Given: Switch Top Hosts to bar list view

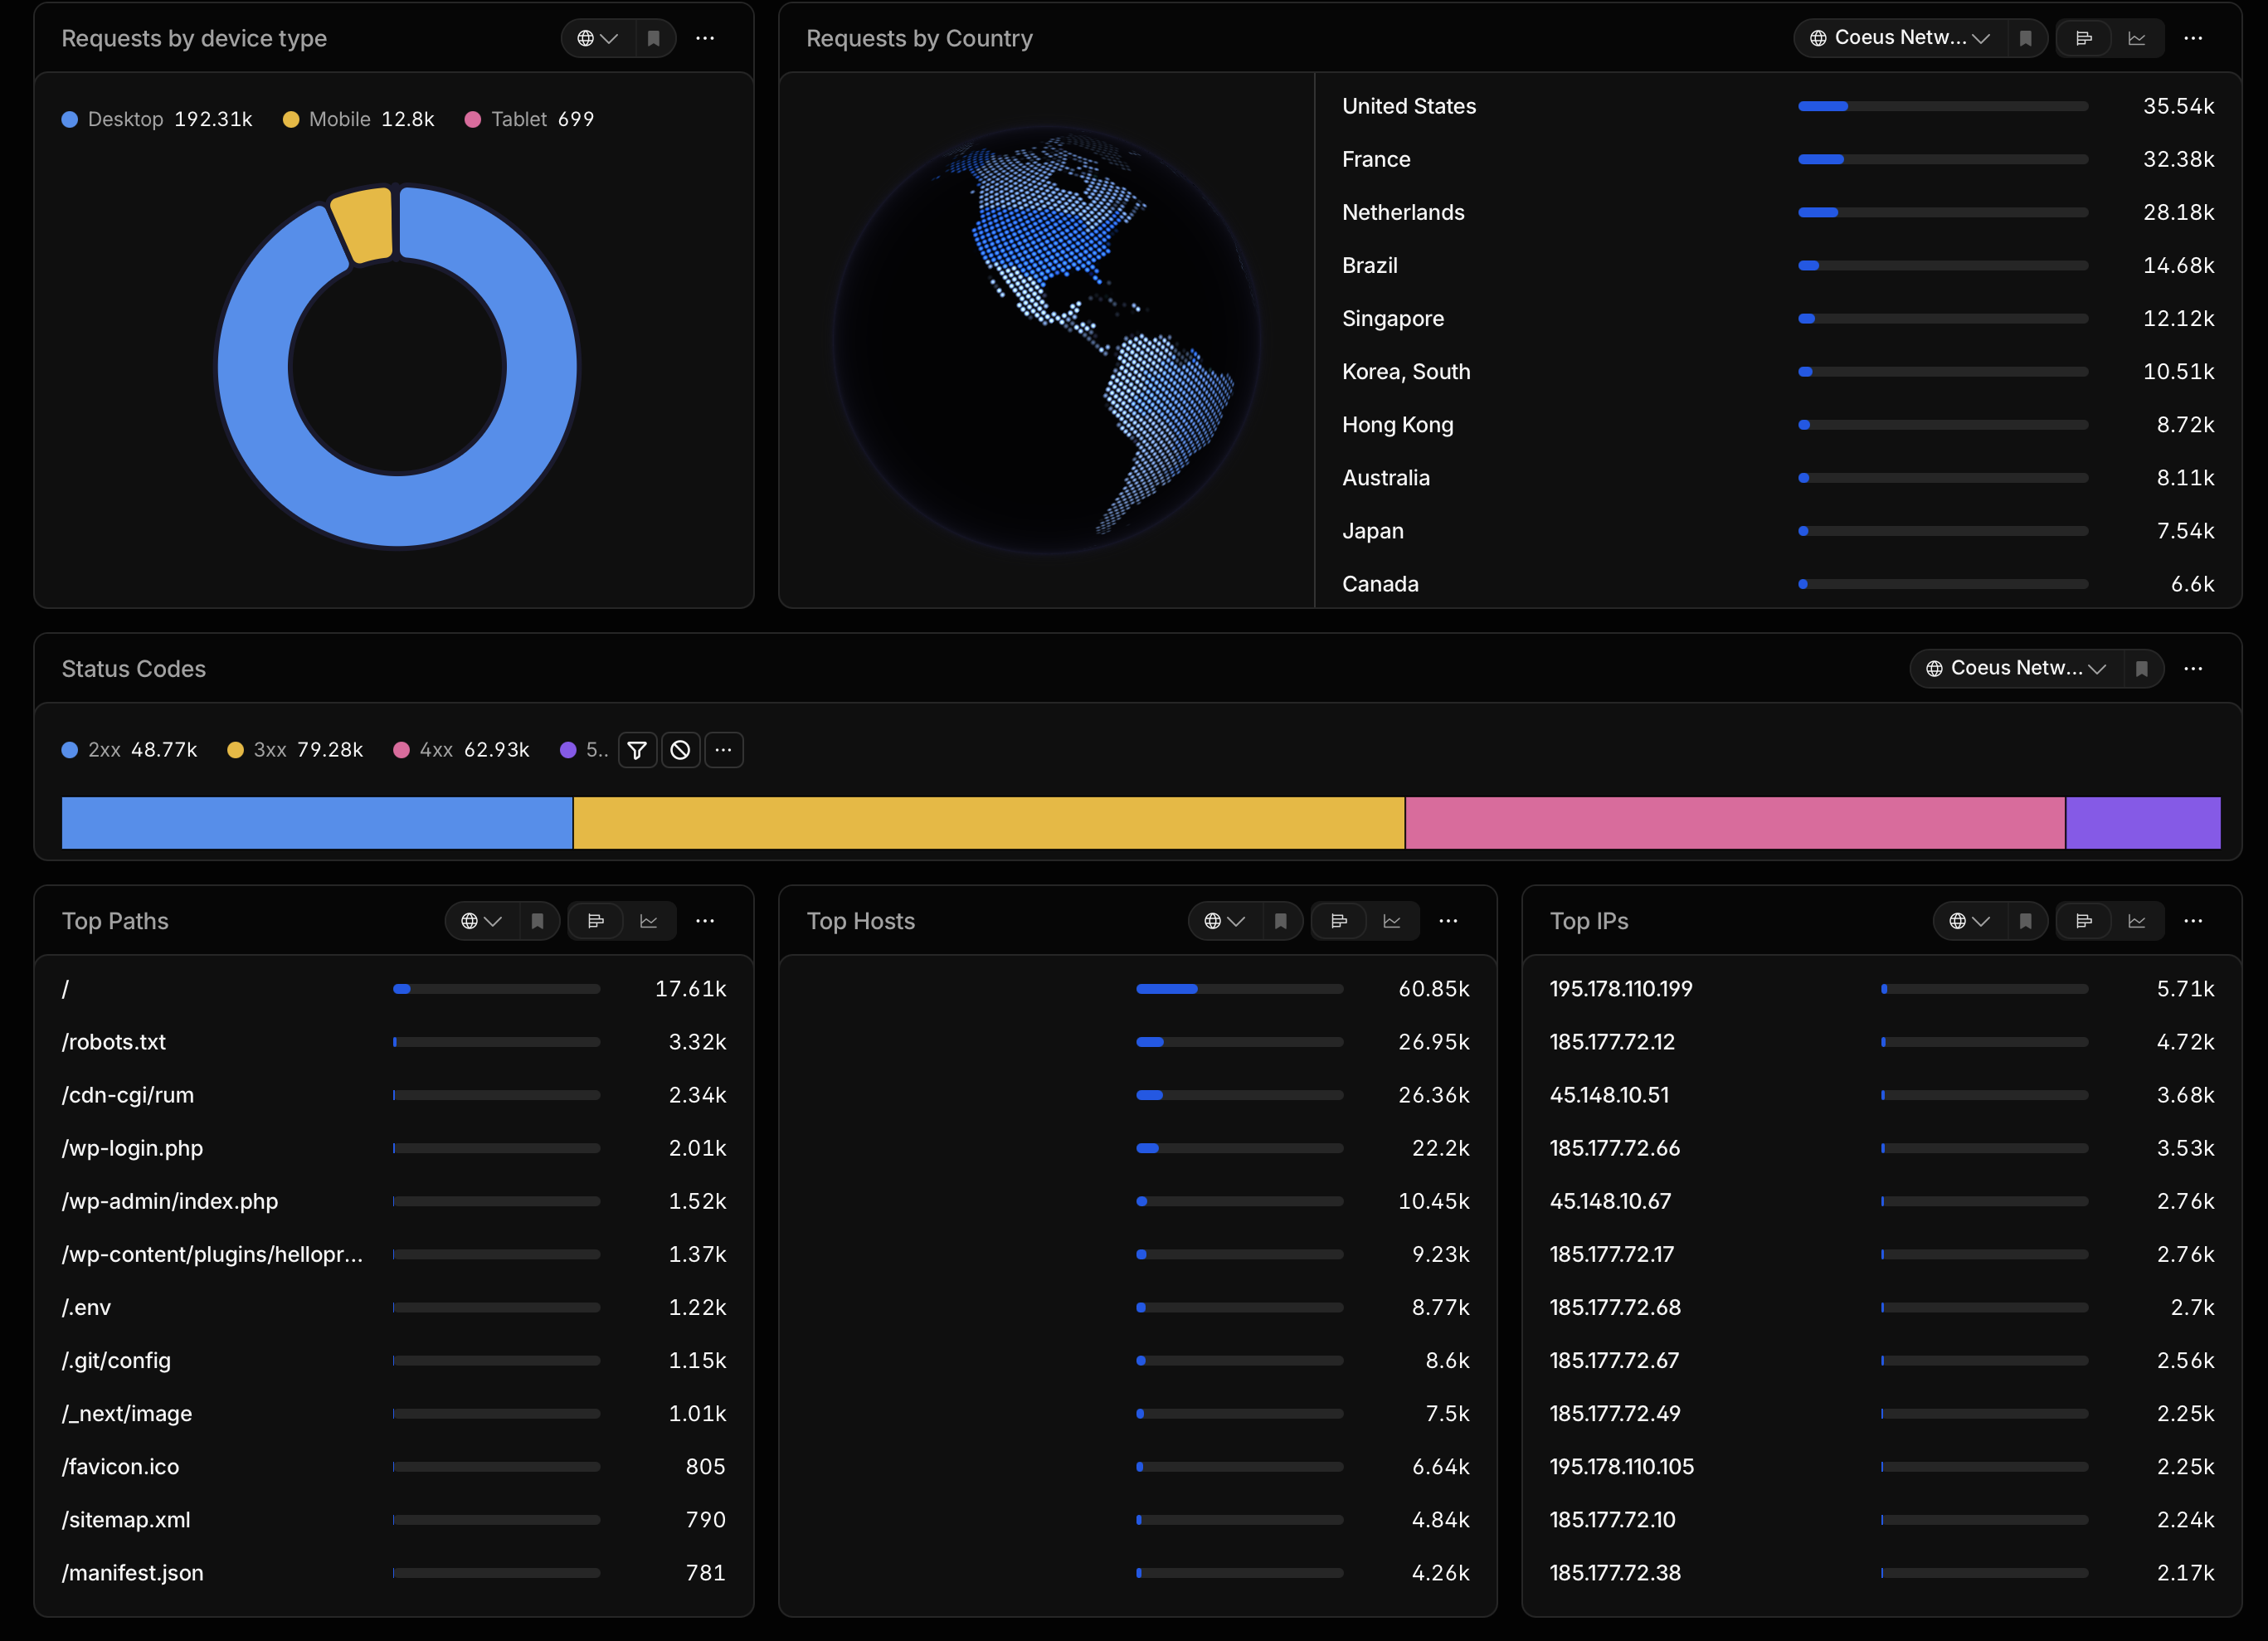Looking at the screenshot, I should [x=1339, y=921].
